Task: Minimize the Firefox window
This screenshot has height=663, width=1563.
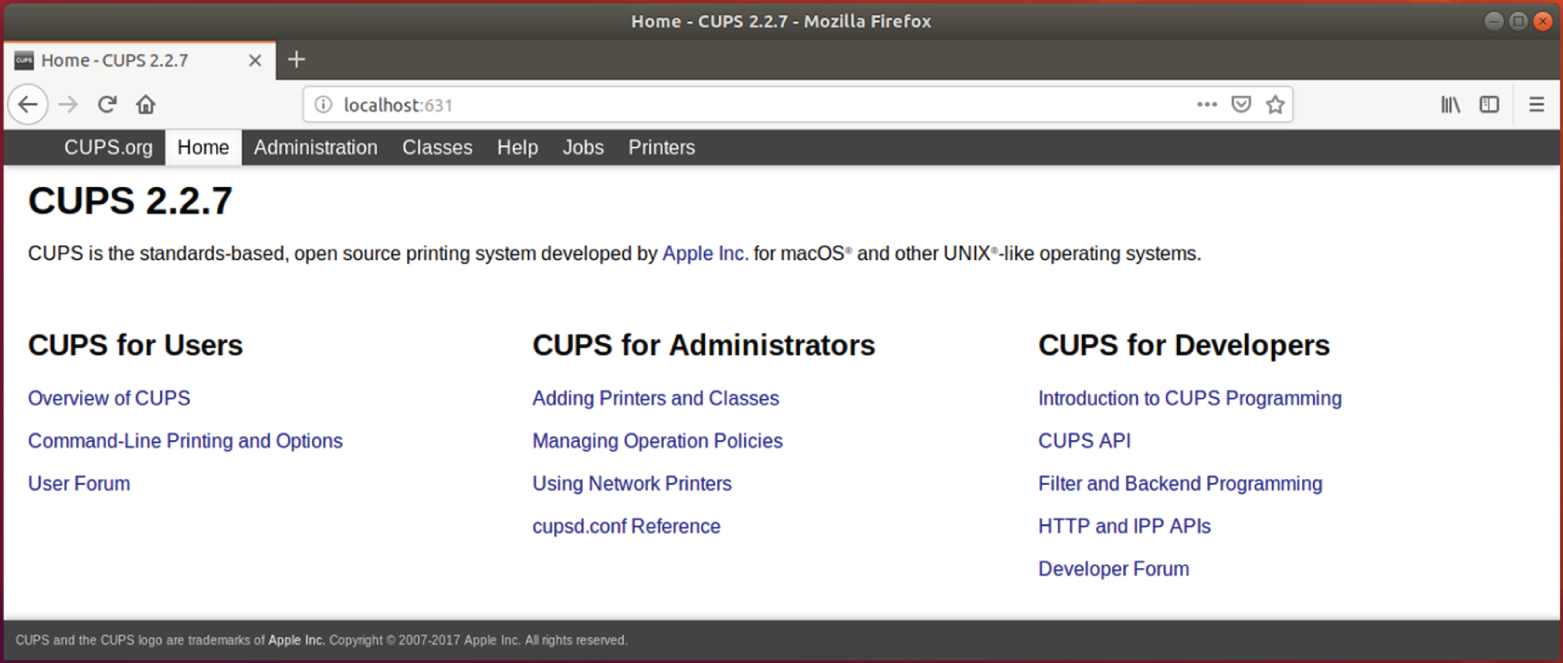Action: (x=1494, y=21)
